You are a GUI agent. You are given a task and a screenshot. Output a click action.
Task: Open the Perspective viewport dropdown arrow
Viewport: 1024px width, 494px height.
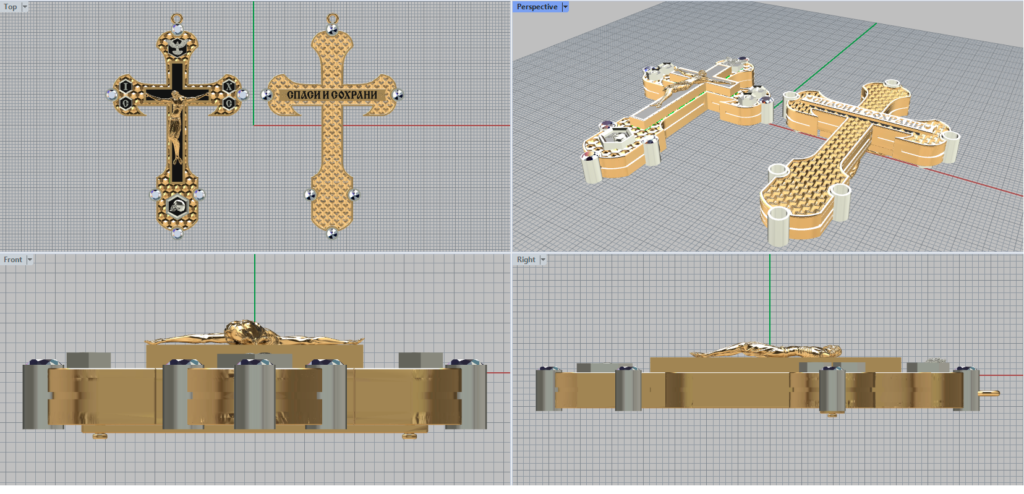(565, 6)
